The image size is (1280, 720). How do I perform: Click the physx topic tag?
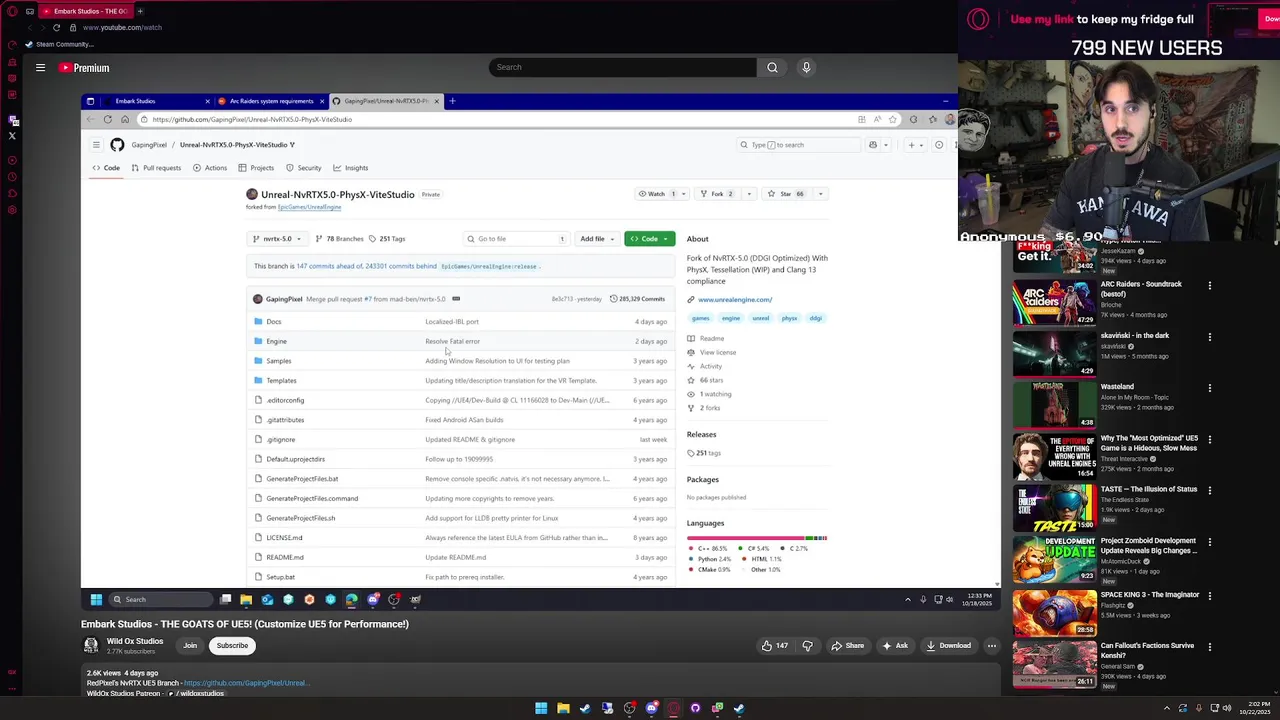789,318
